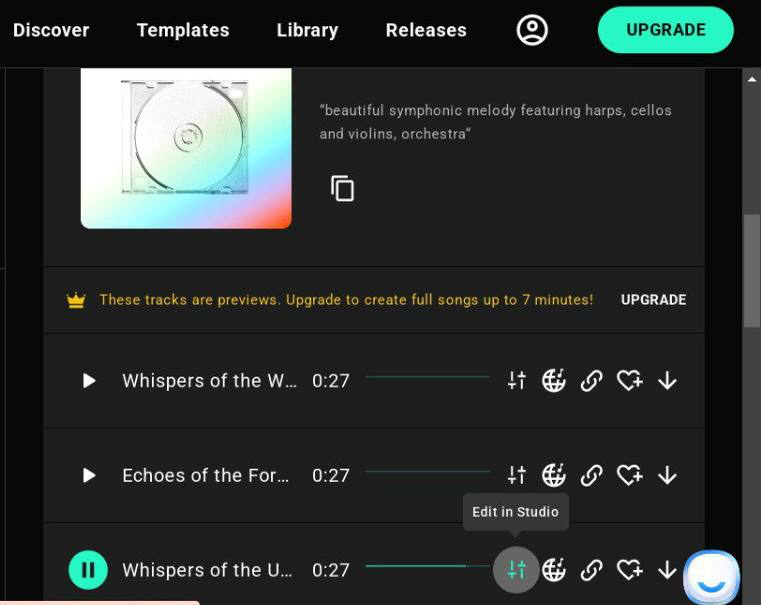Copy link for Echoes of the For... track
Image resolution: width=761 pixels, height=605 pixels.
592,475
